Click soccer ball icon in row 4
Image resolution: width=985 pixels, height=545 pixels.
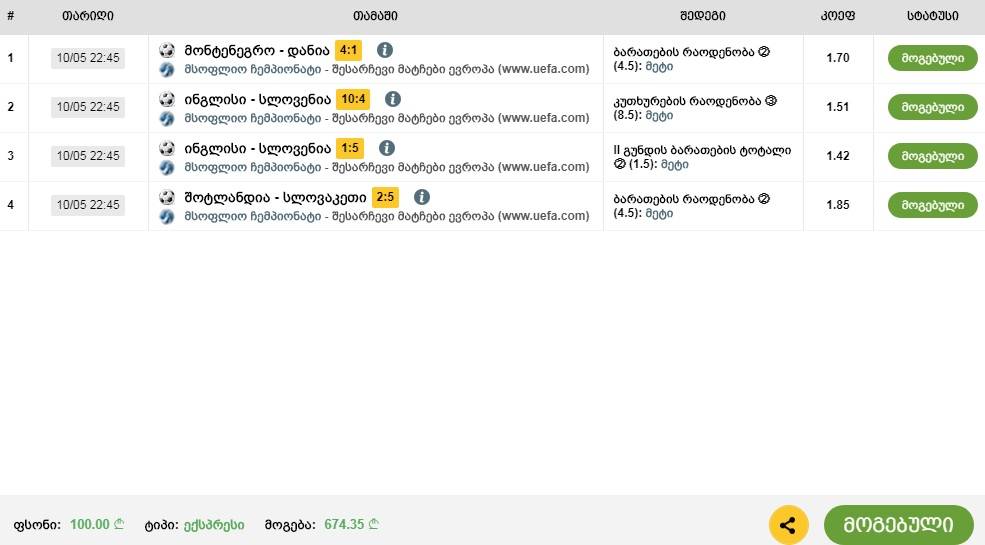point(166,197)
